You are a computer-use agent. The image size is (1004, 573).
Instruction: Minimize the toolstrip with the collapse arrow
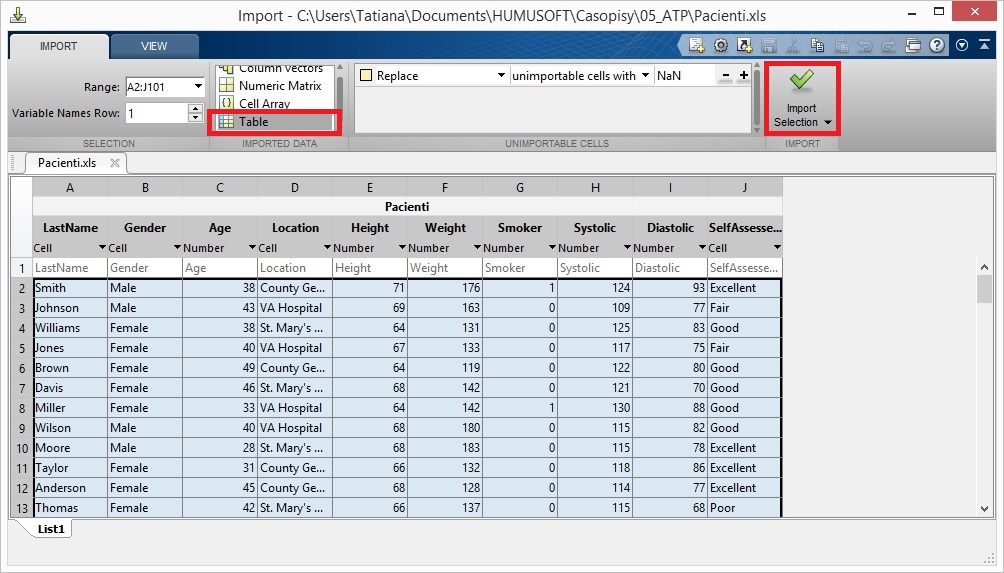tap(984, 45)
